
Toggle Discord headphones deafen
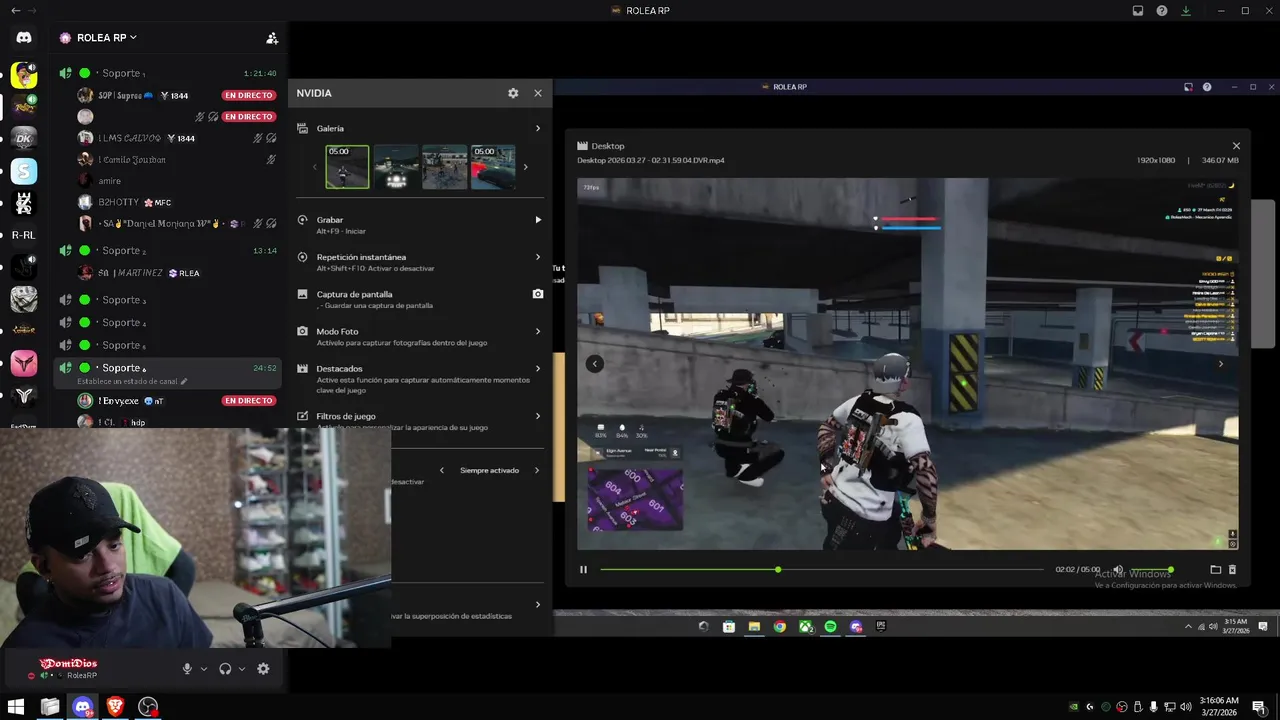click(x=225, y=669)
